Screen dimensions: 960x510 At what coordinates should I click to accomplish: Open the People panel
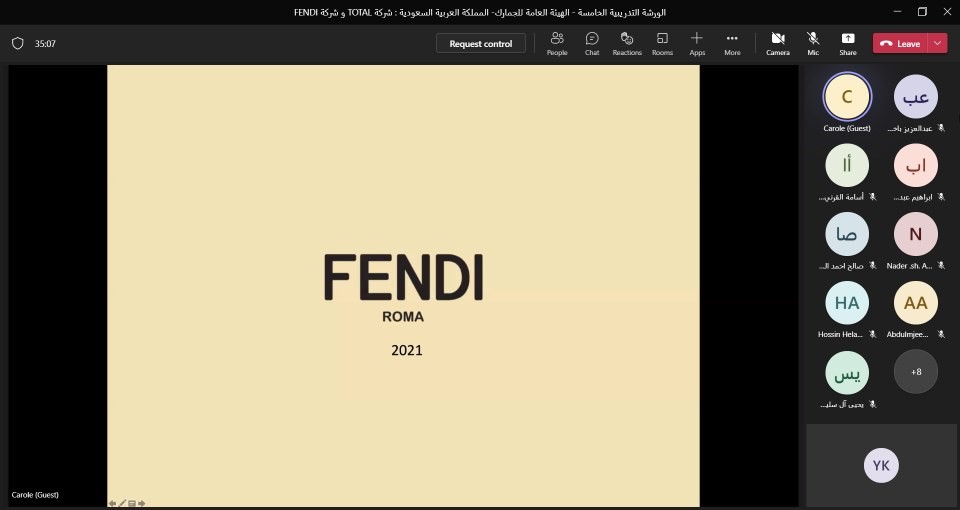pyautogui.click(x=557, y=43)
